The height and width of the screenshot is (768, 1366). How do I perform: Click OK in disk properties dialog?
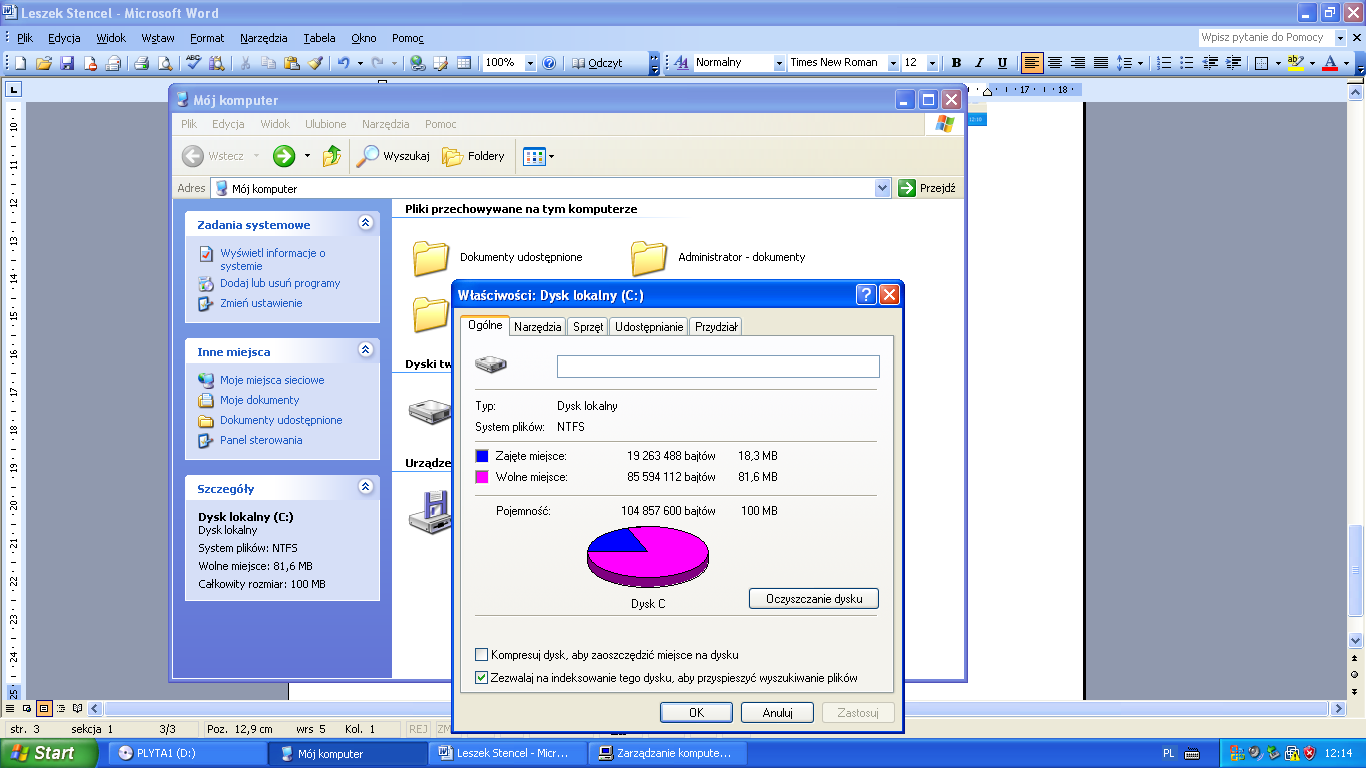(x=697, y=713)
